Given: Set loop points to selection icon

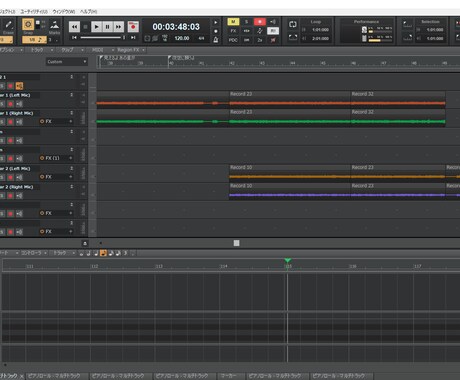Looking at the screenshot, I should (x=293, y=37).
